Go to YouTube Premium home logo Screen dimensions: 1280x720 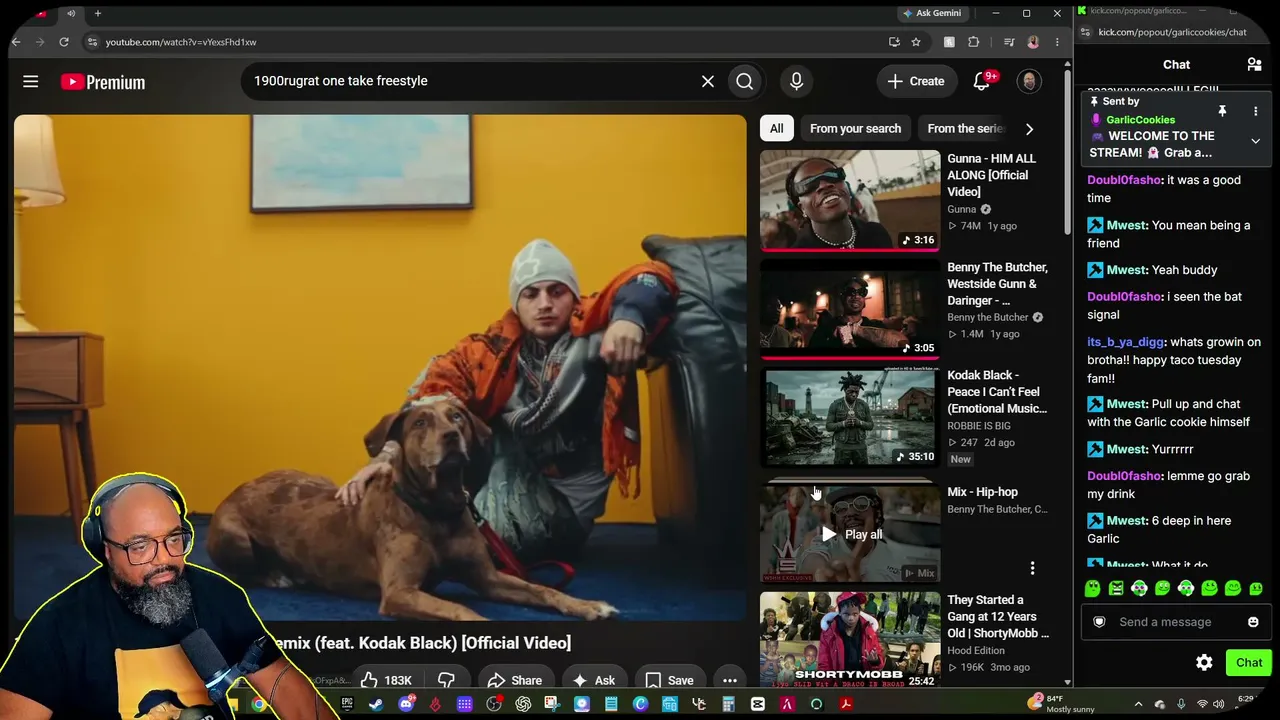pyautogui.click(x=103, y=82)
